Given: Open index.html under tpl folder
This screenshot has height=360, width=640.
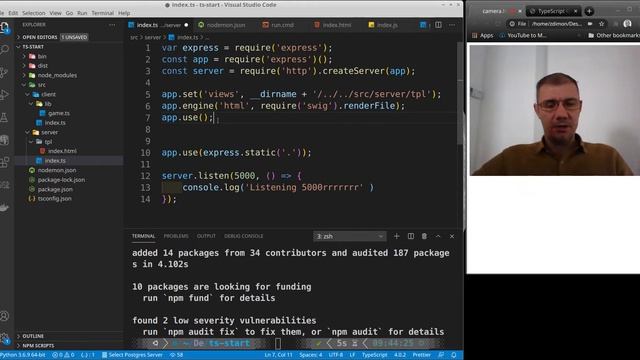Looking at the screenshot, I should click(62, 151).
